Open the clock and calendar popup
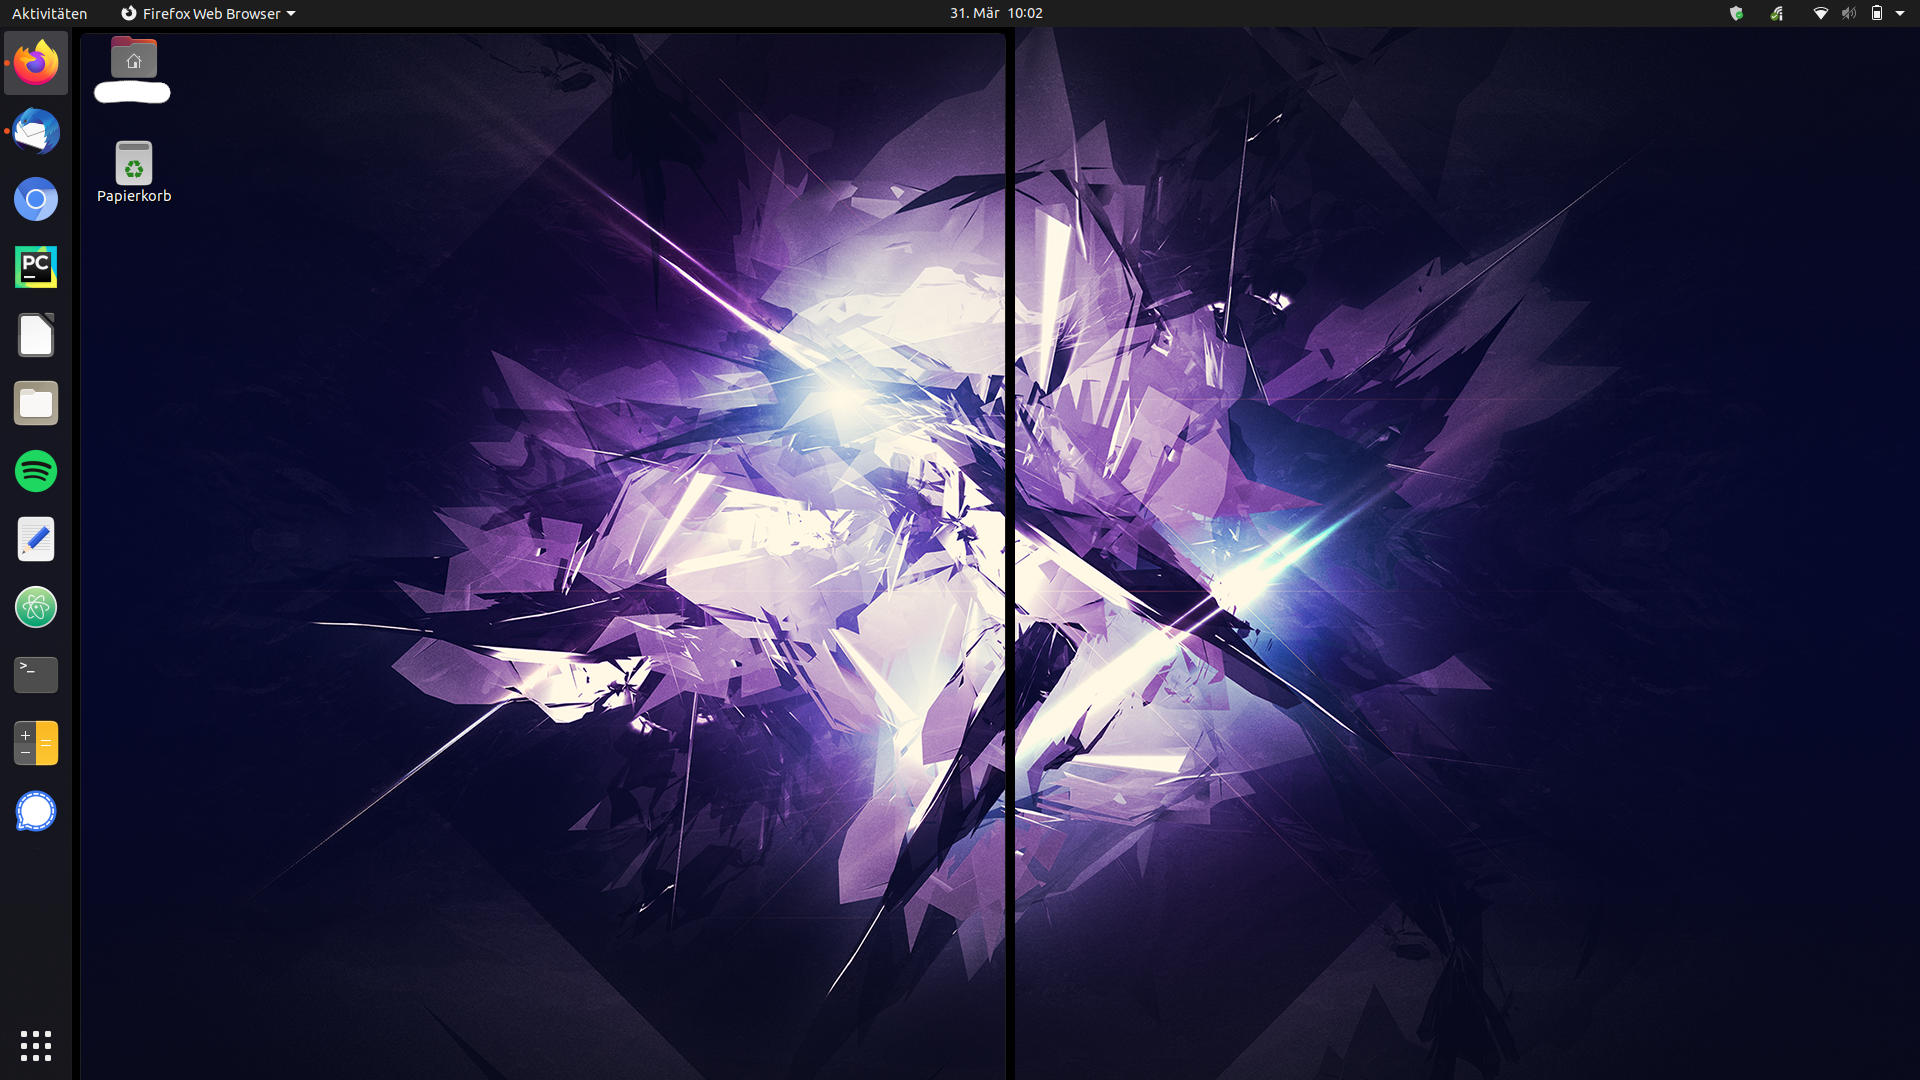The height and width of the screenshot is (1080, 1920). (995, 13)
